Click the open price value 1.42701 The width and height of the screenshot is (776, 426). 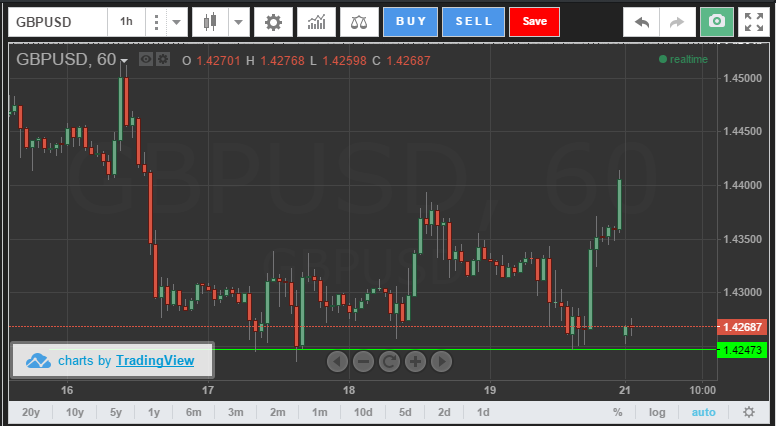[218, 61]
